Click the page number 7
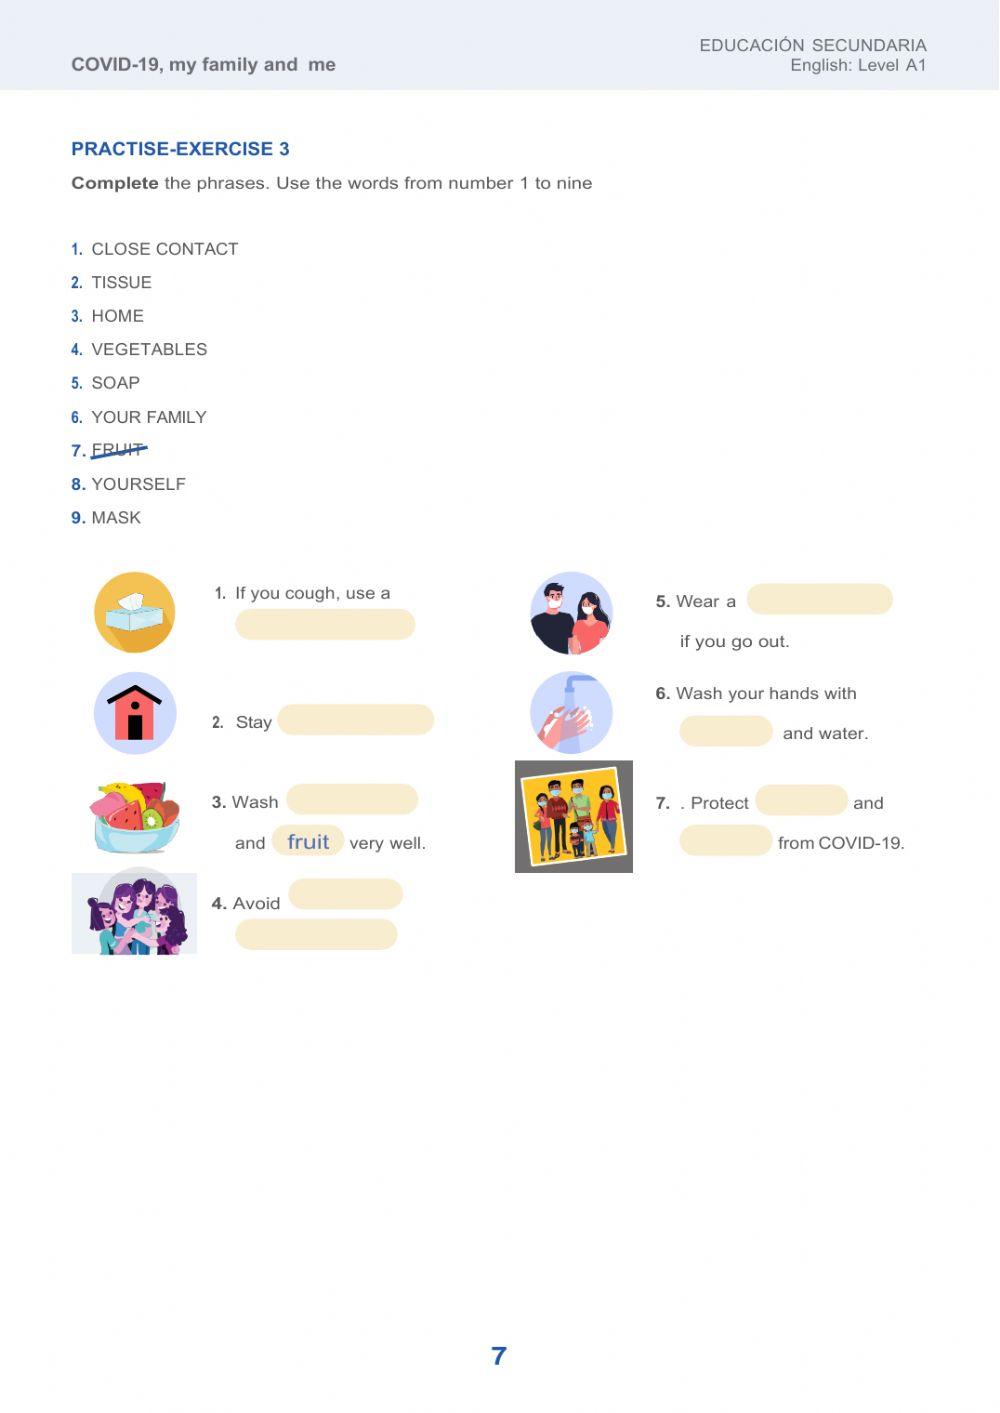This screenshot has width=1000, height=1413. point(499,1356)
